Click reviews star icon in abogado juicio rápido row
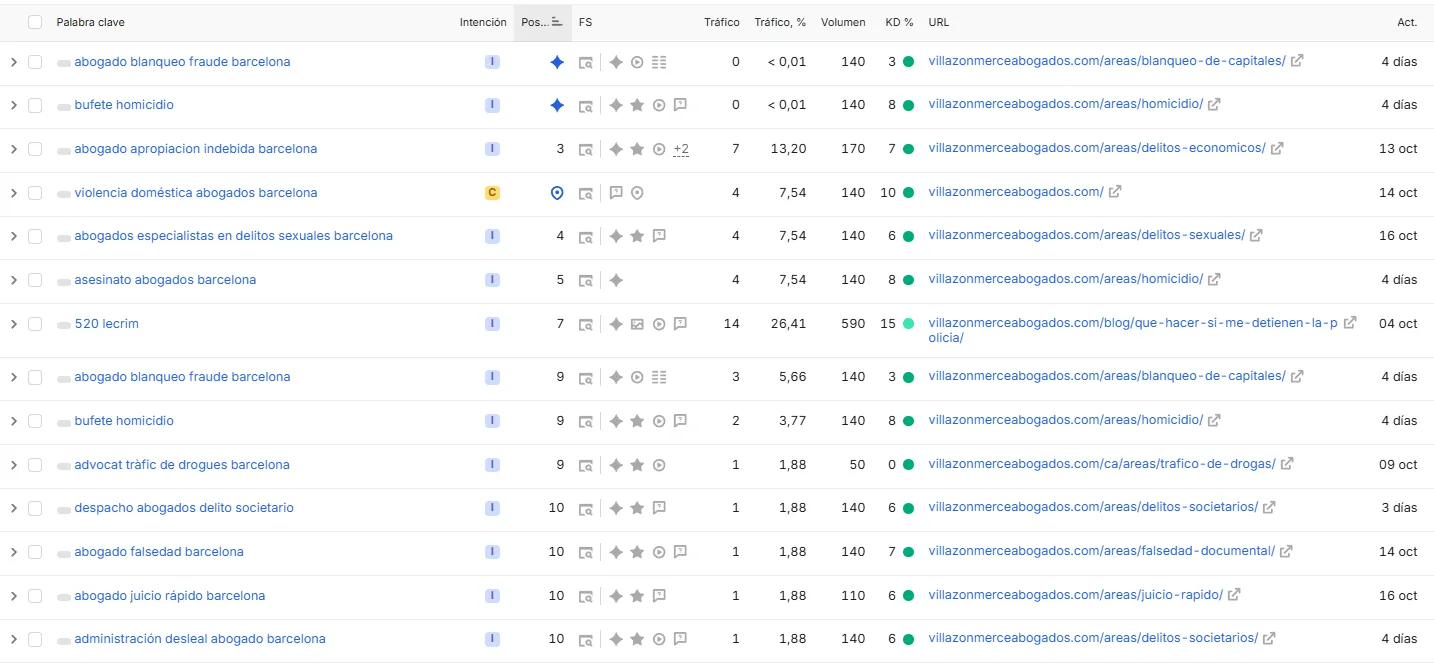Image resolution: width=1434 pixels, height=665 pixels. 637,596
